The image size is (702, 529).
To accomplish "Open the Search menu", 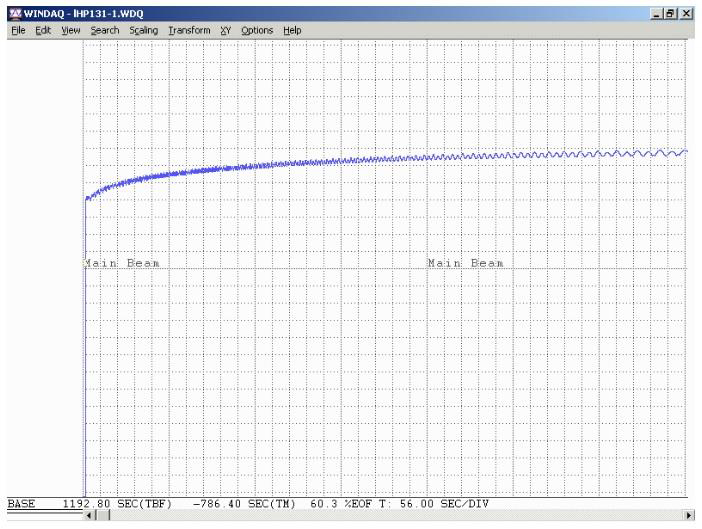I will point(105,30).
